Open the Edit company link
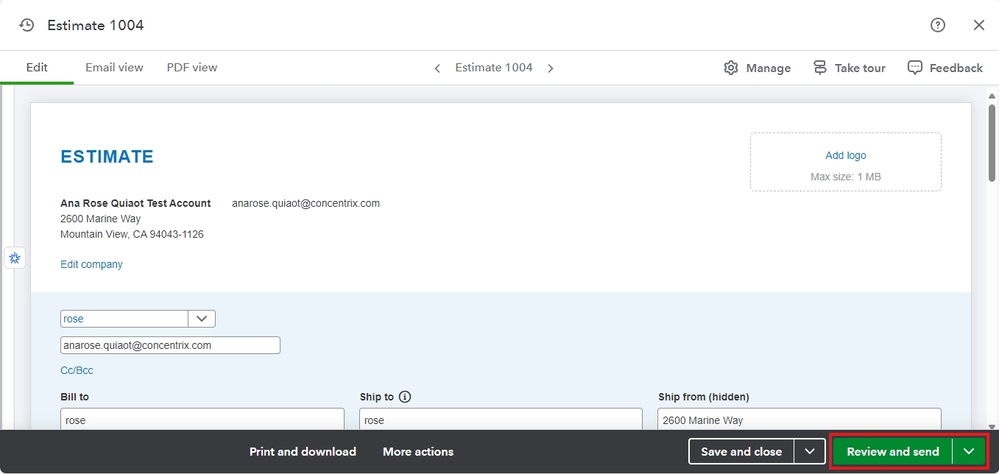Screen dimensions: 999x474 (91, 264)
